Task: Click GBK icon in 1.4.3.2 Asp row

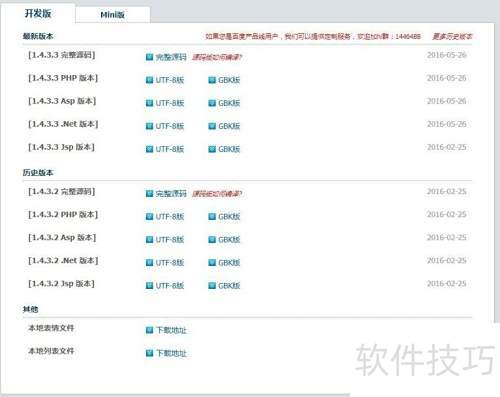Action: (x=212, y=240)
